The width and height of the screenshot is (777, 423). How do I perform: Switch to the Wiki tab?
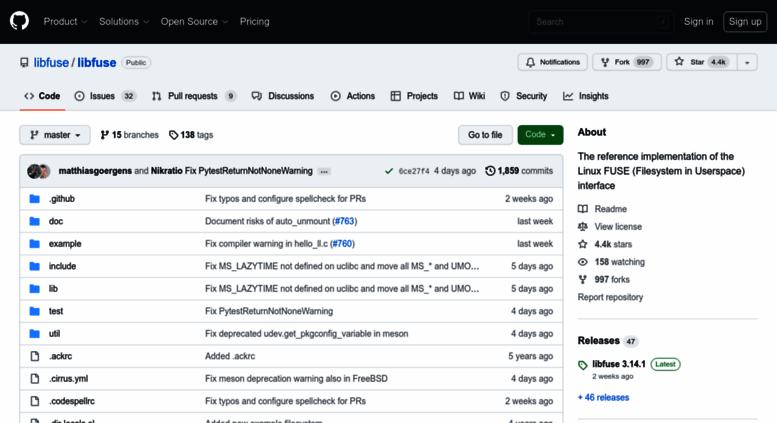click(469, 96)
